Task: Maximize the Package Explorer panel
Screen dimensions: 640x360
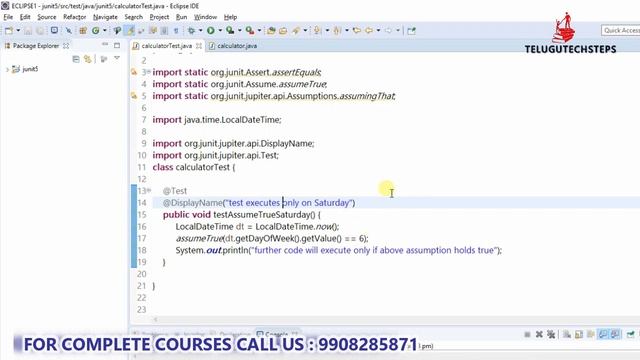Action: 117,45
